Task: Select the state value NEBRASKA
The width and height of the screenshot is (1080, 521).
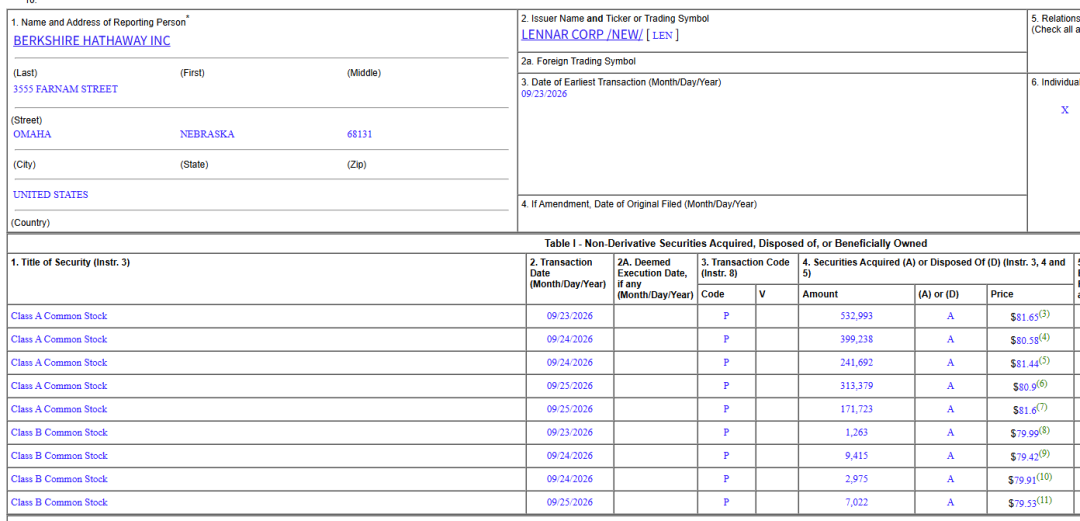Action: point(207,134)
